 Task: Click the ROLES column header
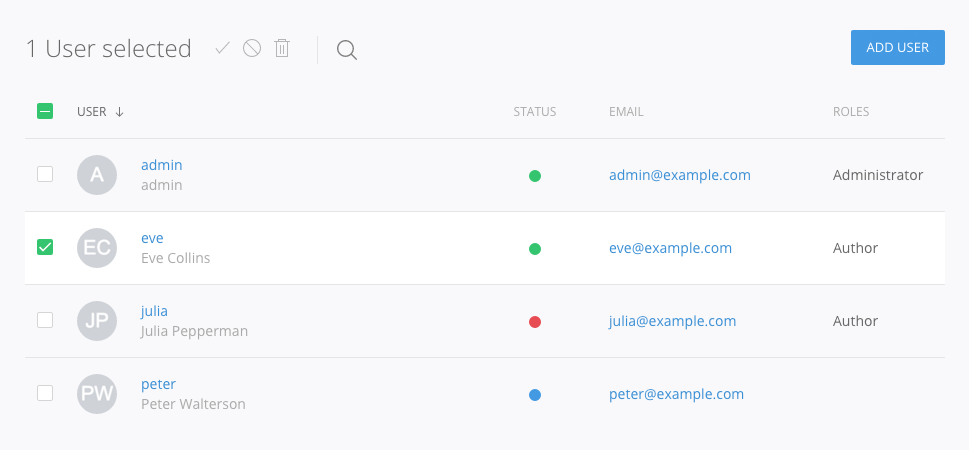[851, 112]
